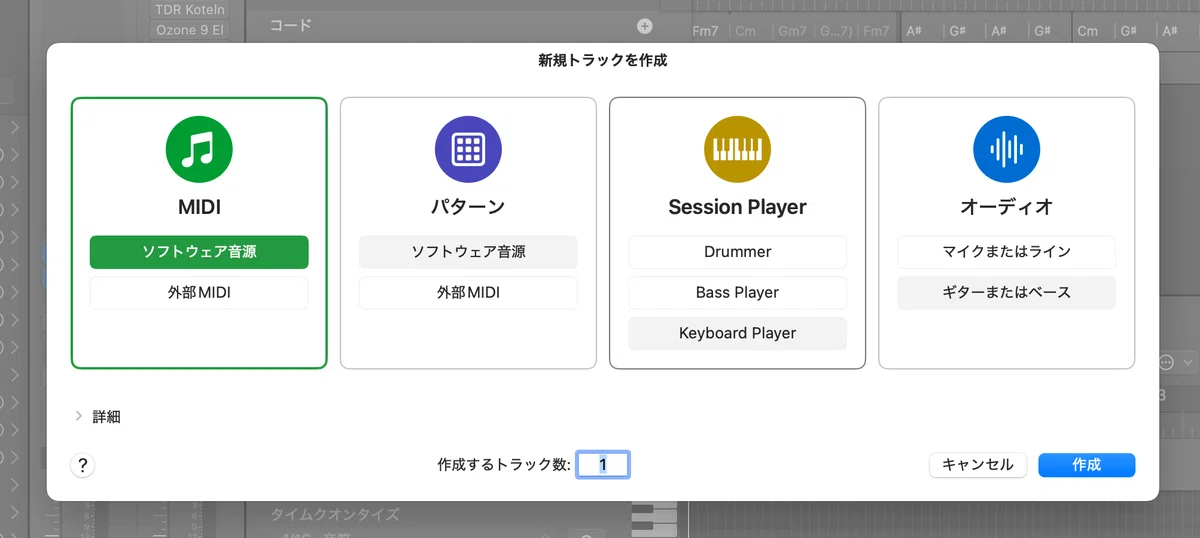
Task: Click the MIDI heading text
Action: [199, 207]
